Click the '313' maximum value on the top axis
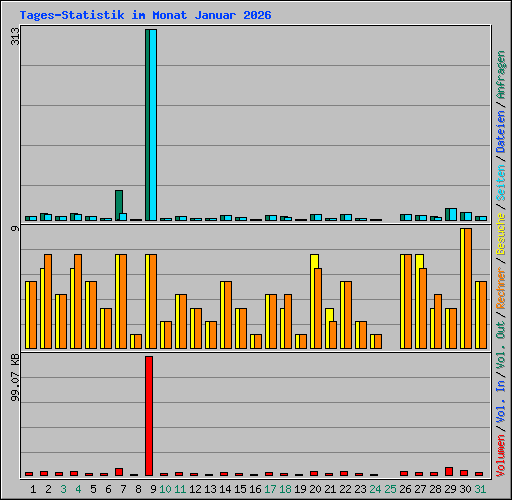 pyautogui.click(x=15, y=37)
